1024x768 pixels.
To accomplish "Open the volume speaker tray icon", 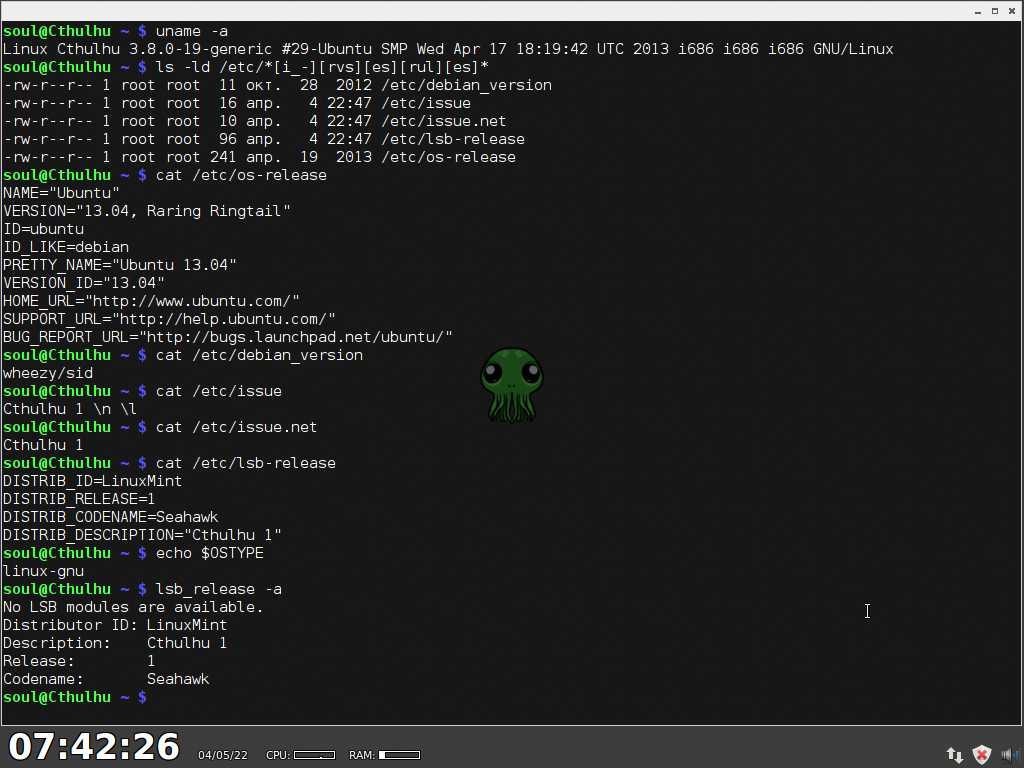I will pyautogui.click(x=1009, y=755).
